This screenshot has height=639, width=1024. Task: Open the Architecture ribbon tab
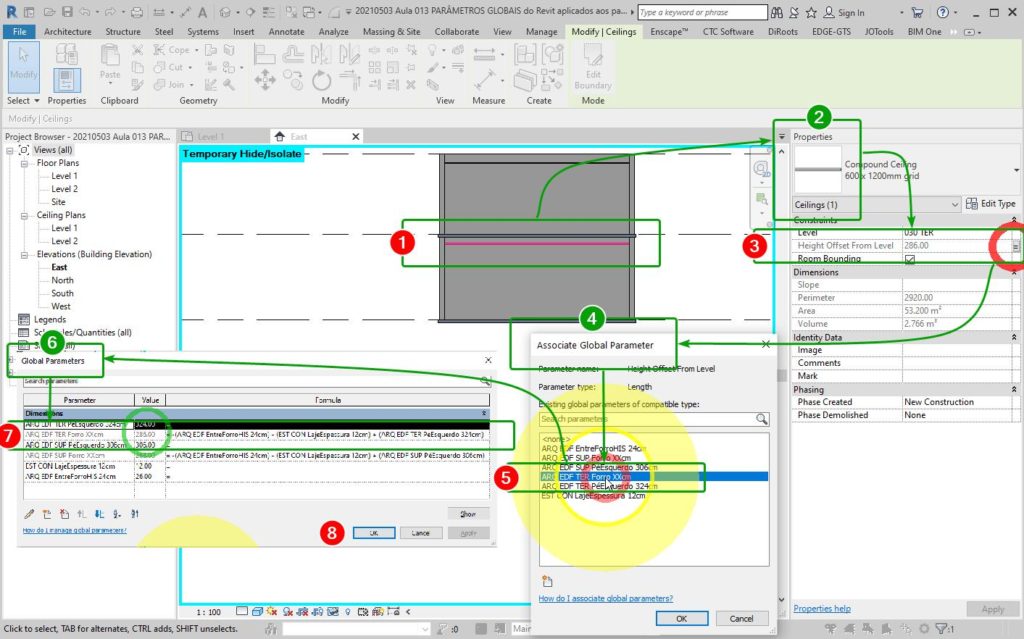[67, 32]
